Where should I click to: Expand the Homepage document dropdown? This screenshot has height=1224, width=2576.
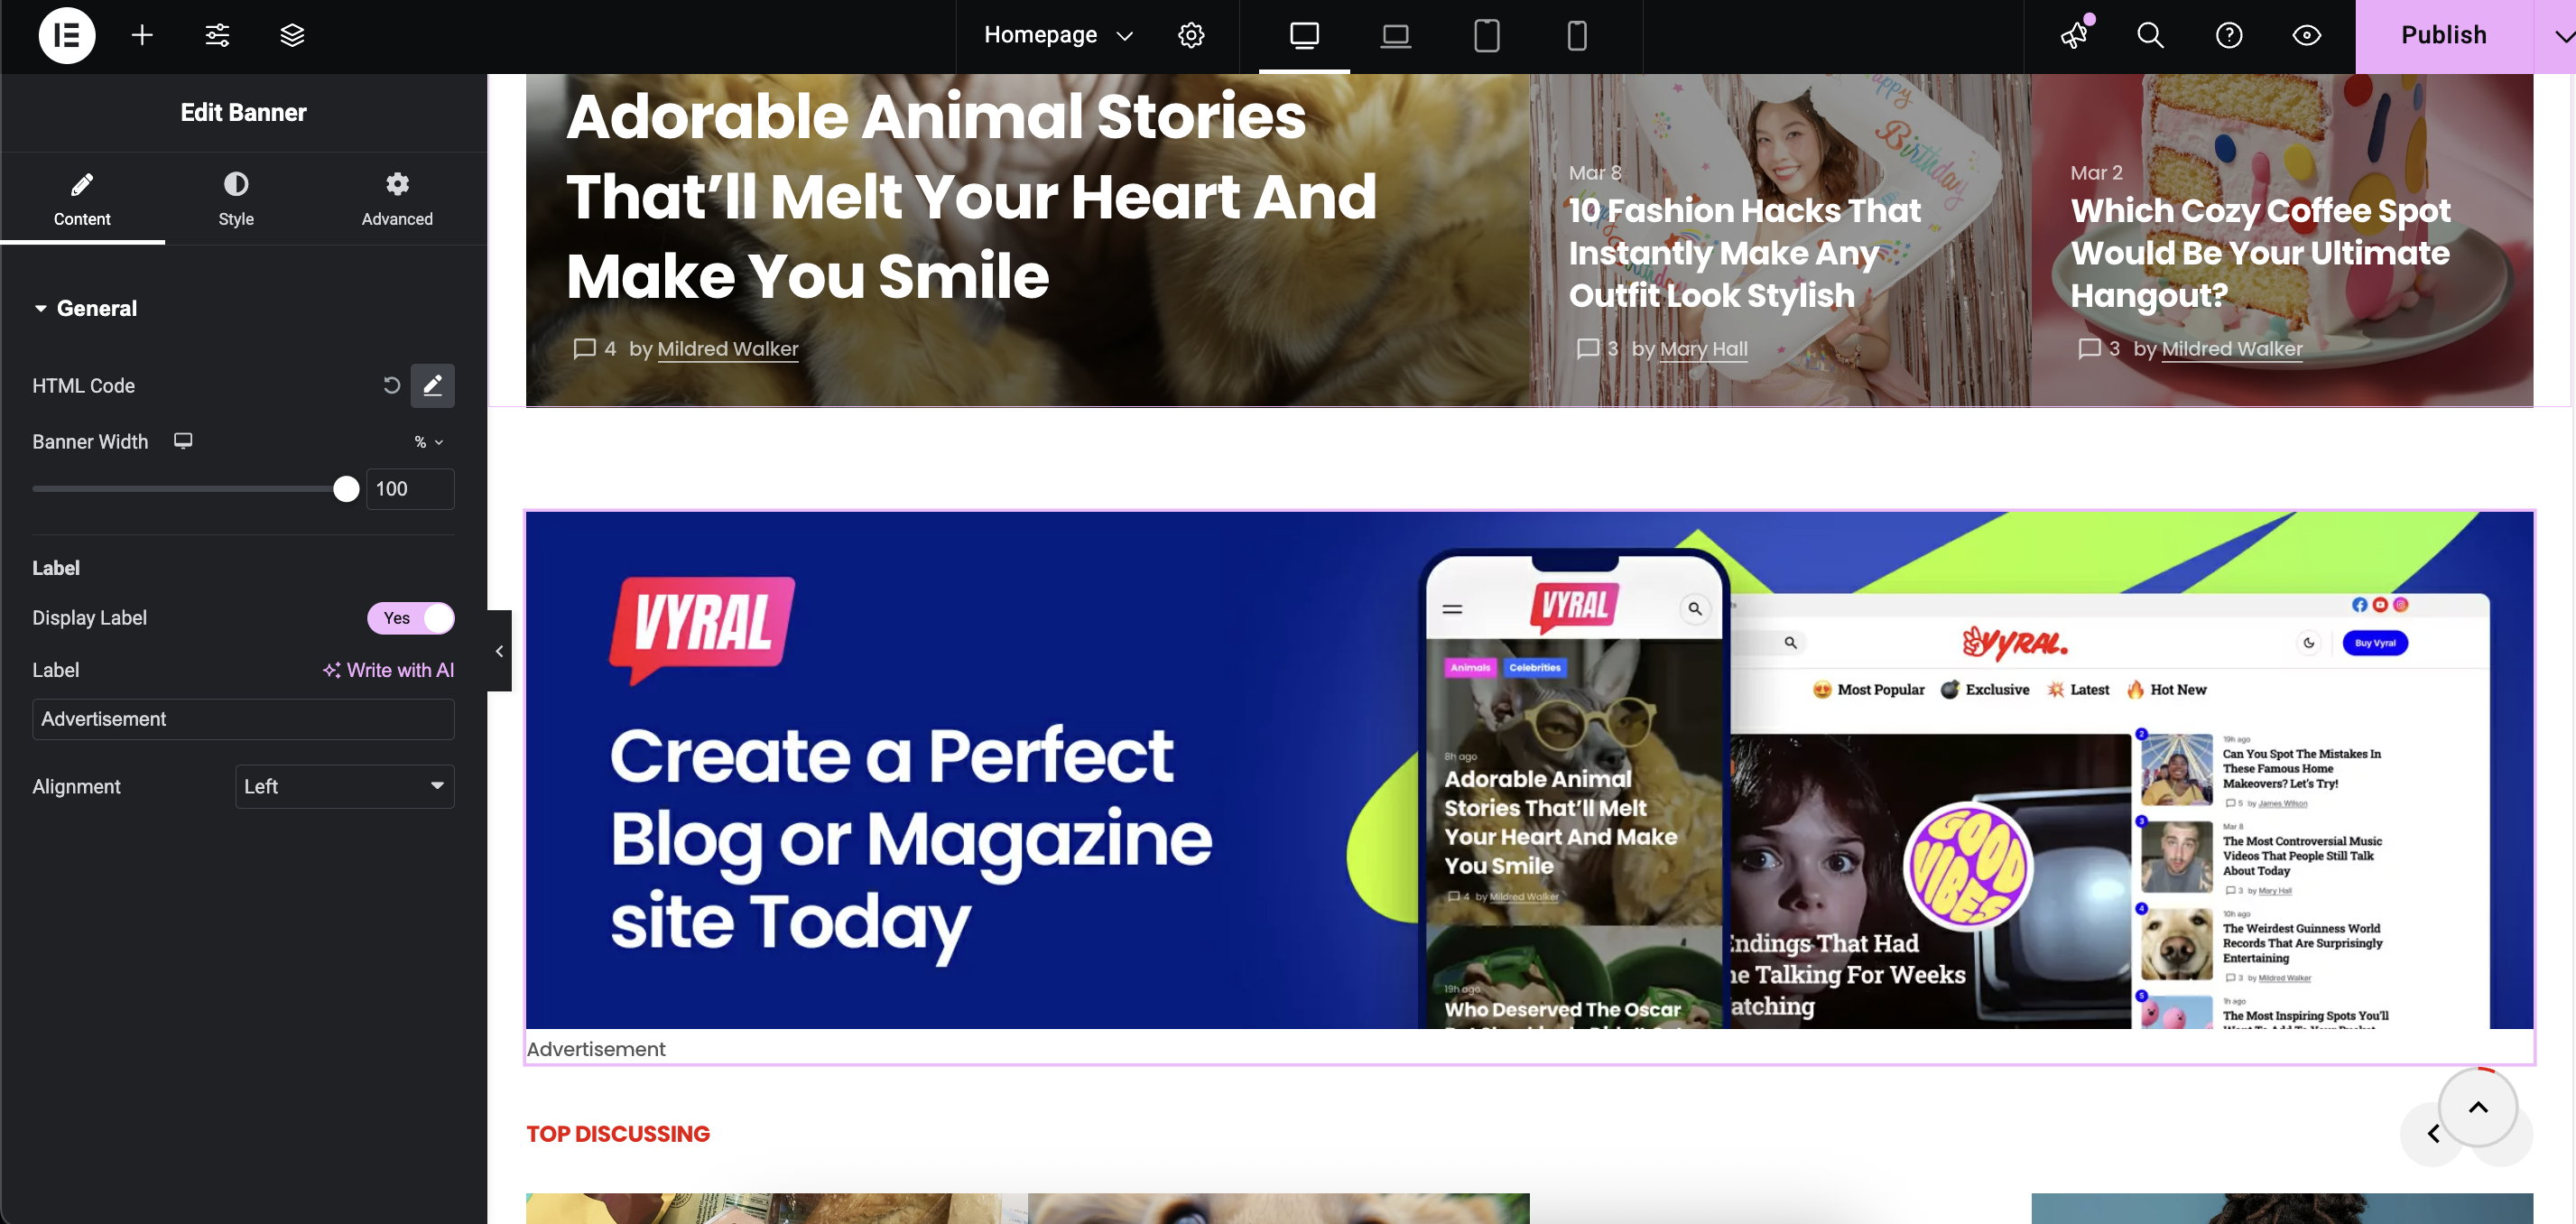(x=1058, y=35)
